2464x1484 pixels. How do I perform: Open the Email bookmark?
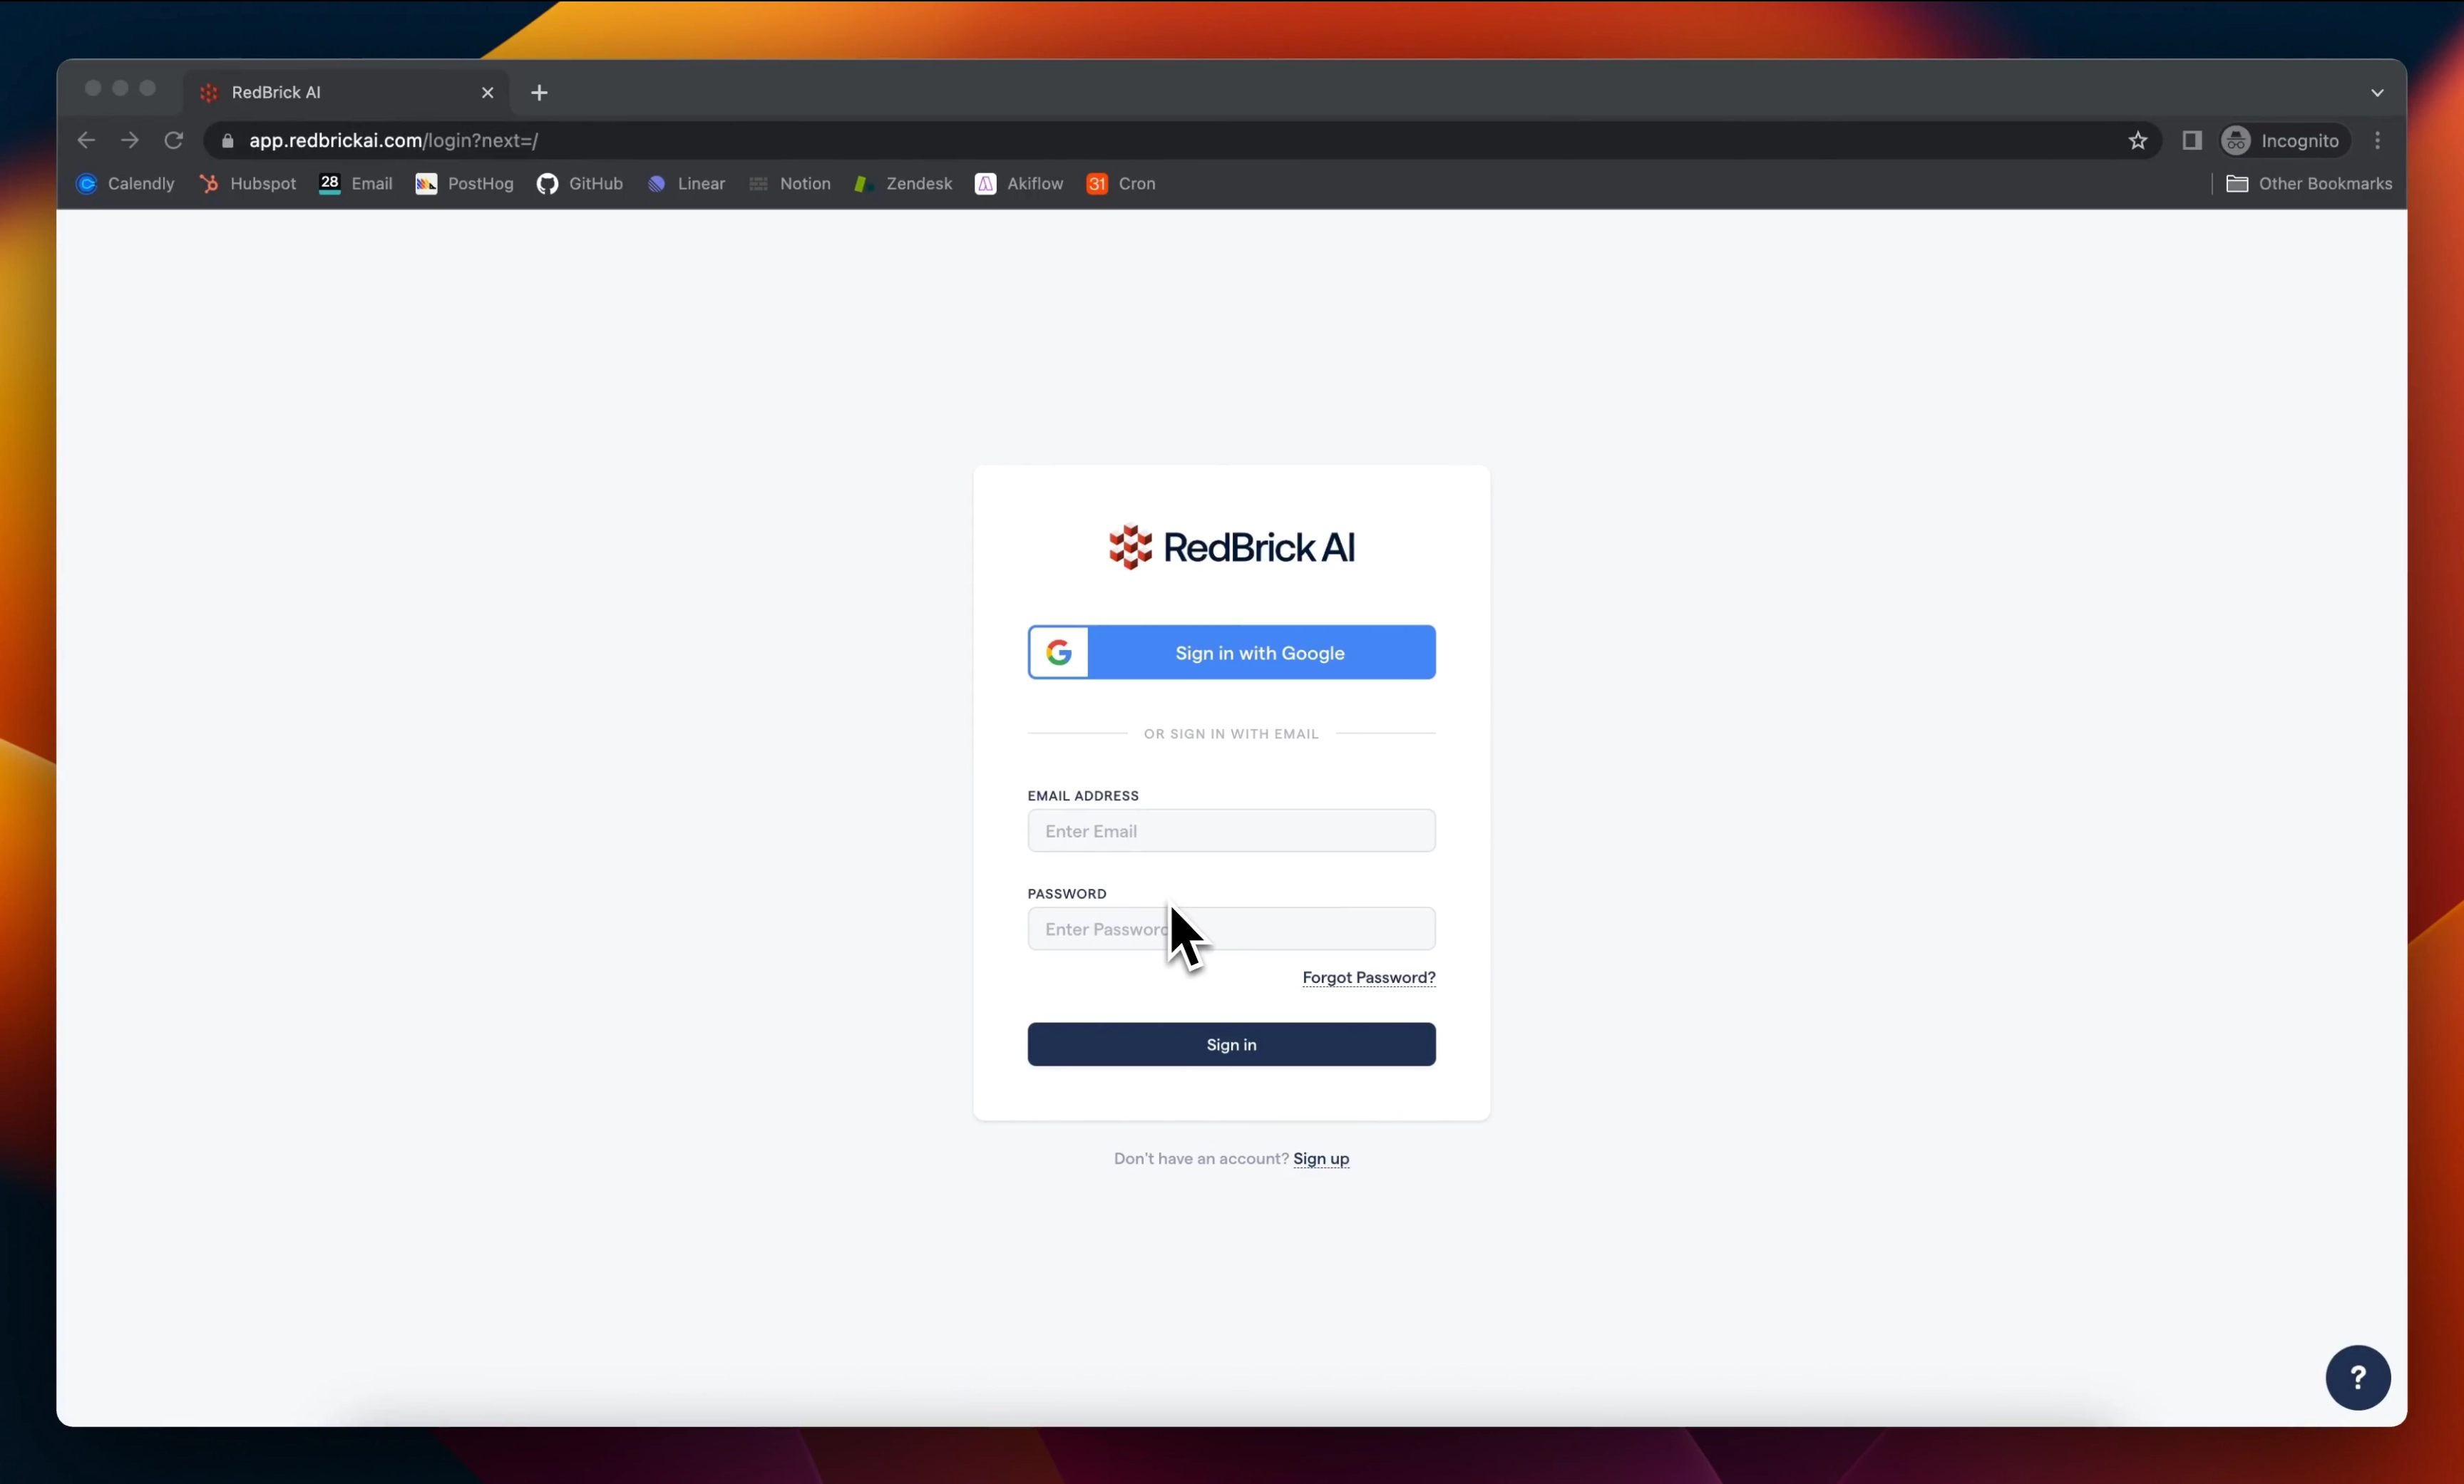click(355, 183)
